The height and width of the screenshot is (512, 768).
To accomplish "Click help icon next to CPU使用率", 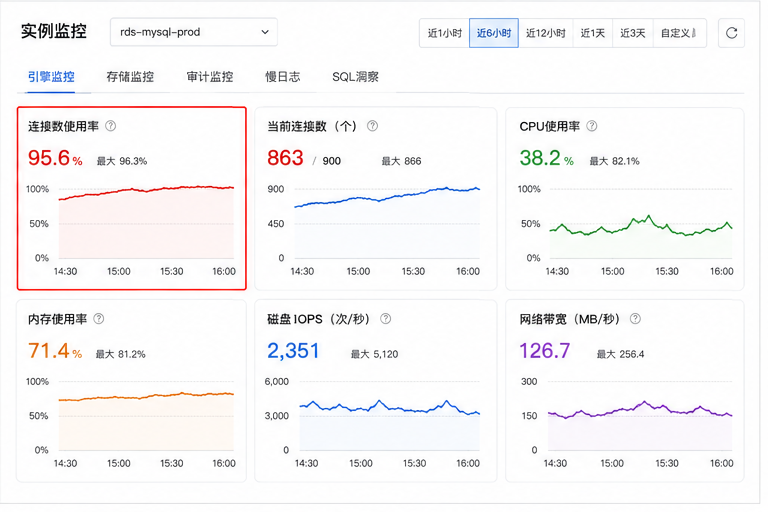I will [x=592, y=126].
